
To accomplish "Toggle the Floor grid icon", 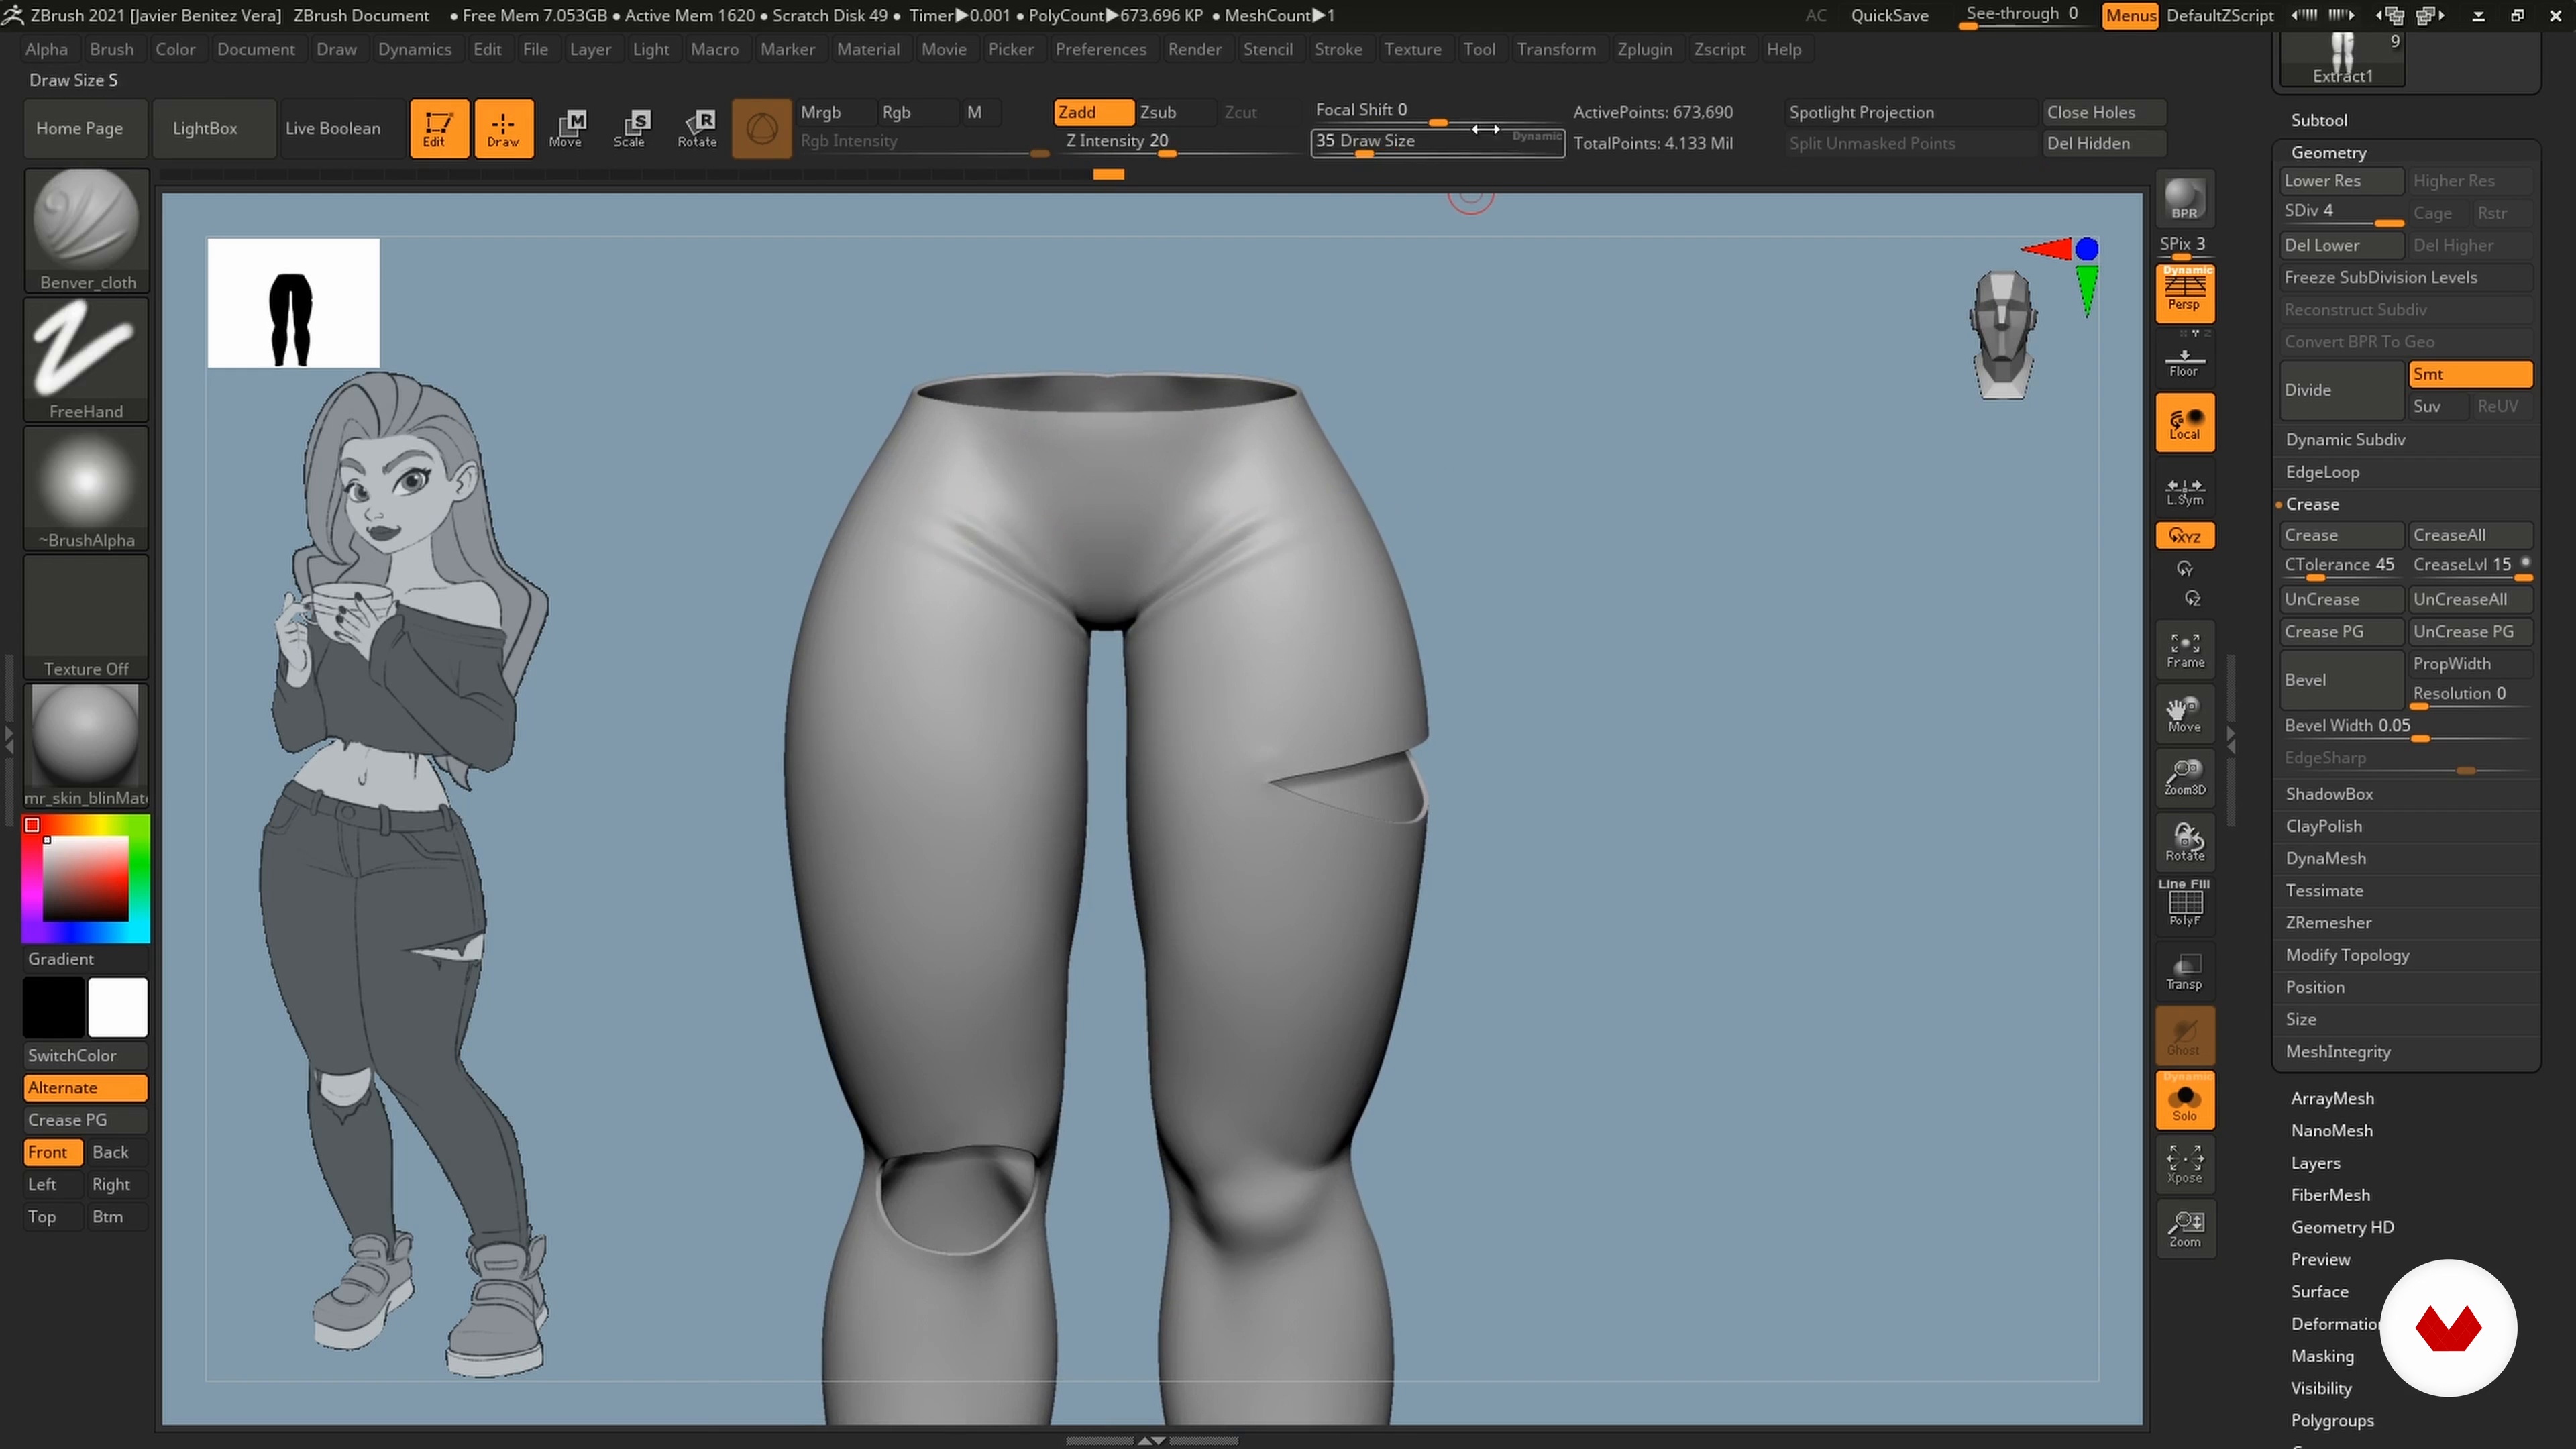I will tap(2184, 362).
